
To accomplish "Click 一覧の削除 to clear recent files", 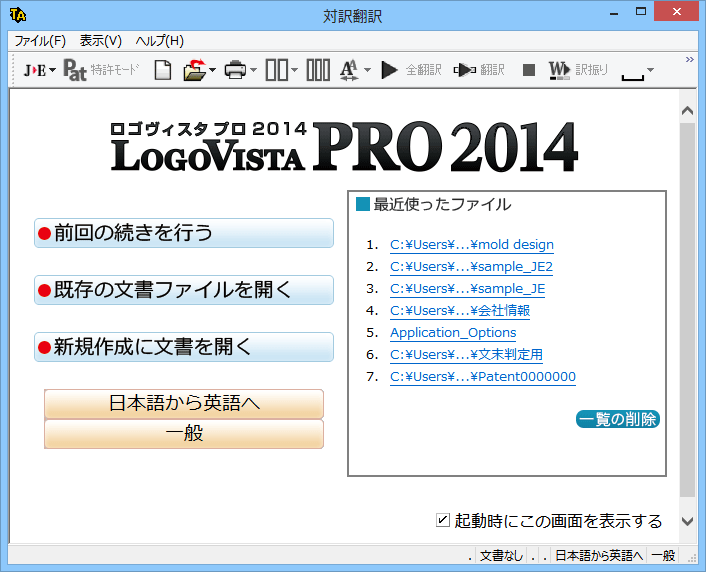I will [617, 419].
